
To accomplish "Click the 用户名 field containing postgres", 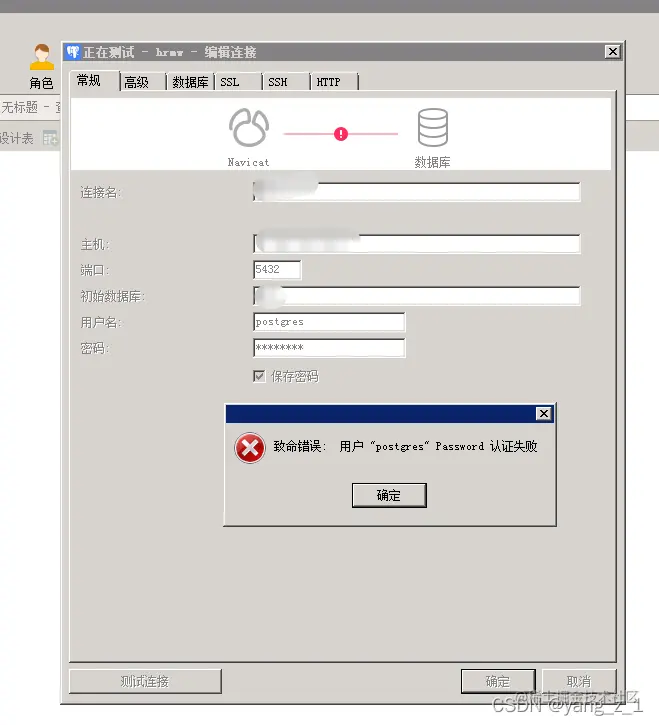I will point(329,322).
